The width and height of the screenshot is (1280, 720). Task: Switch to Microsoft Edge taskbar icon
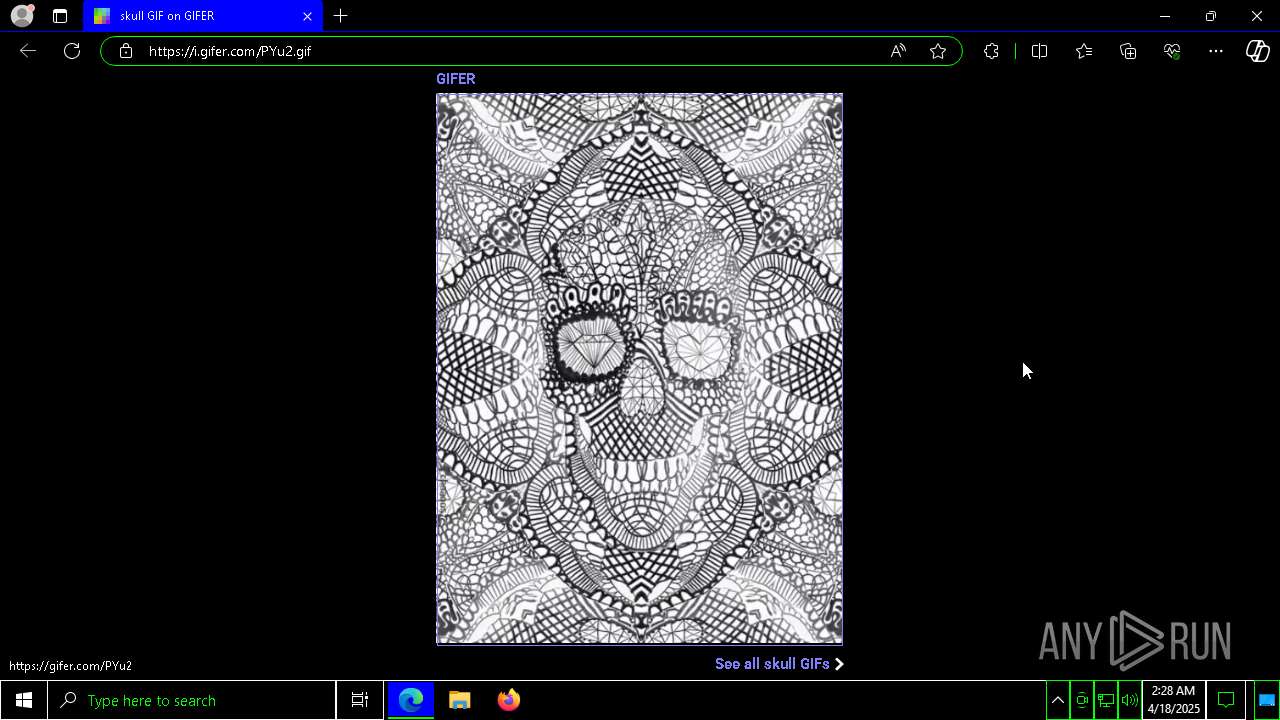pos(411,700)
